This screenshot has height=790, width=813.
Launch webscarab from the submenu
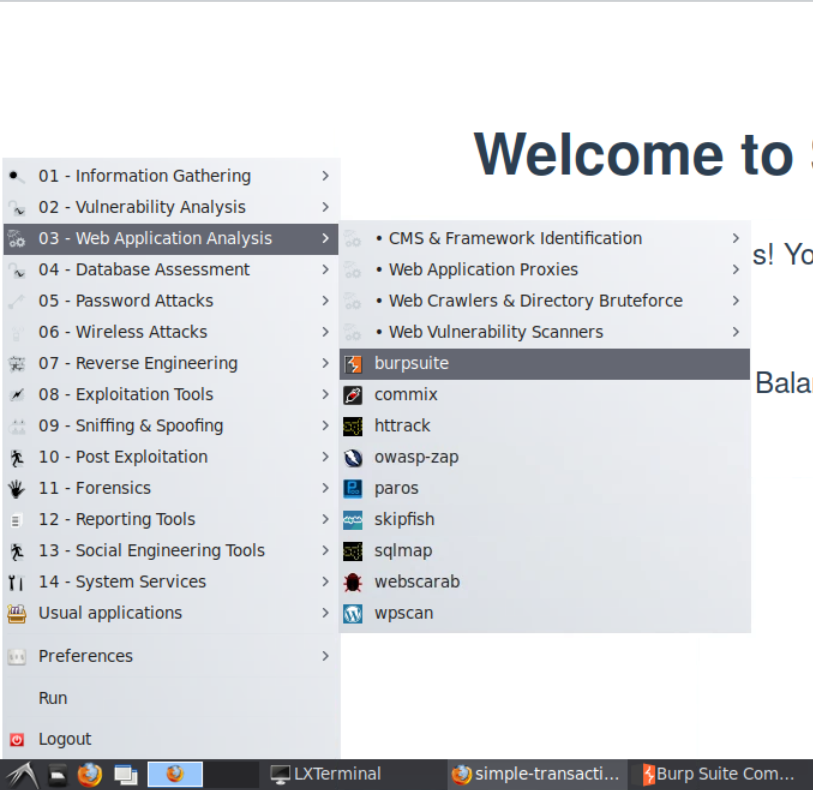coord(544,582)
